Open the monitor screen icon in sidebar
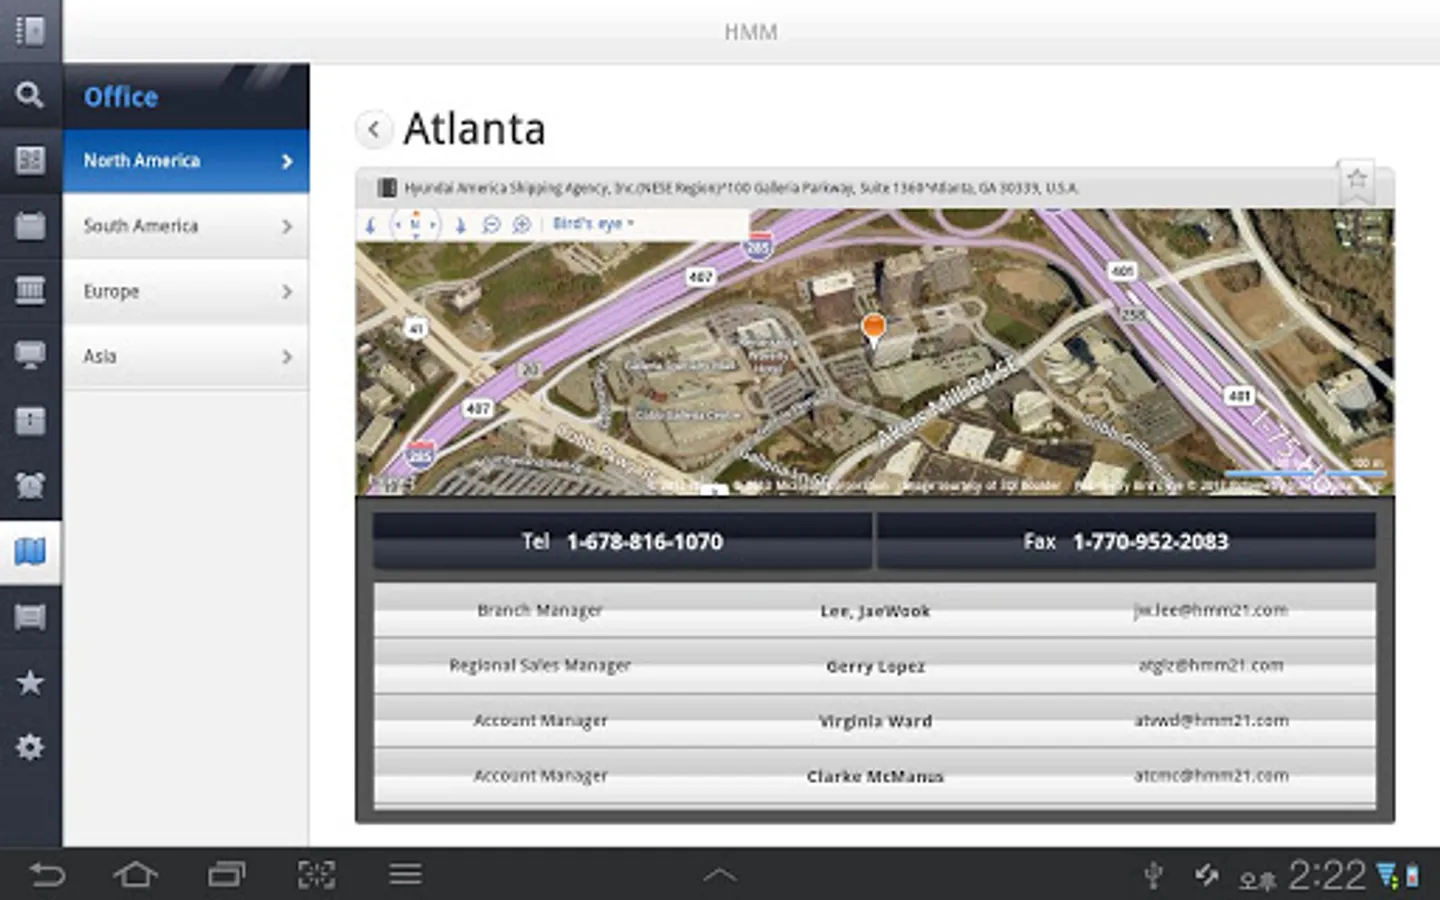Viewport: 1440px width, 900px height. [x=30, y=355]
